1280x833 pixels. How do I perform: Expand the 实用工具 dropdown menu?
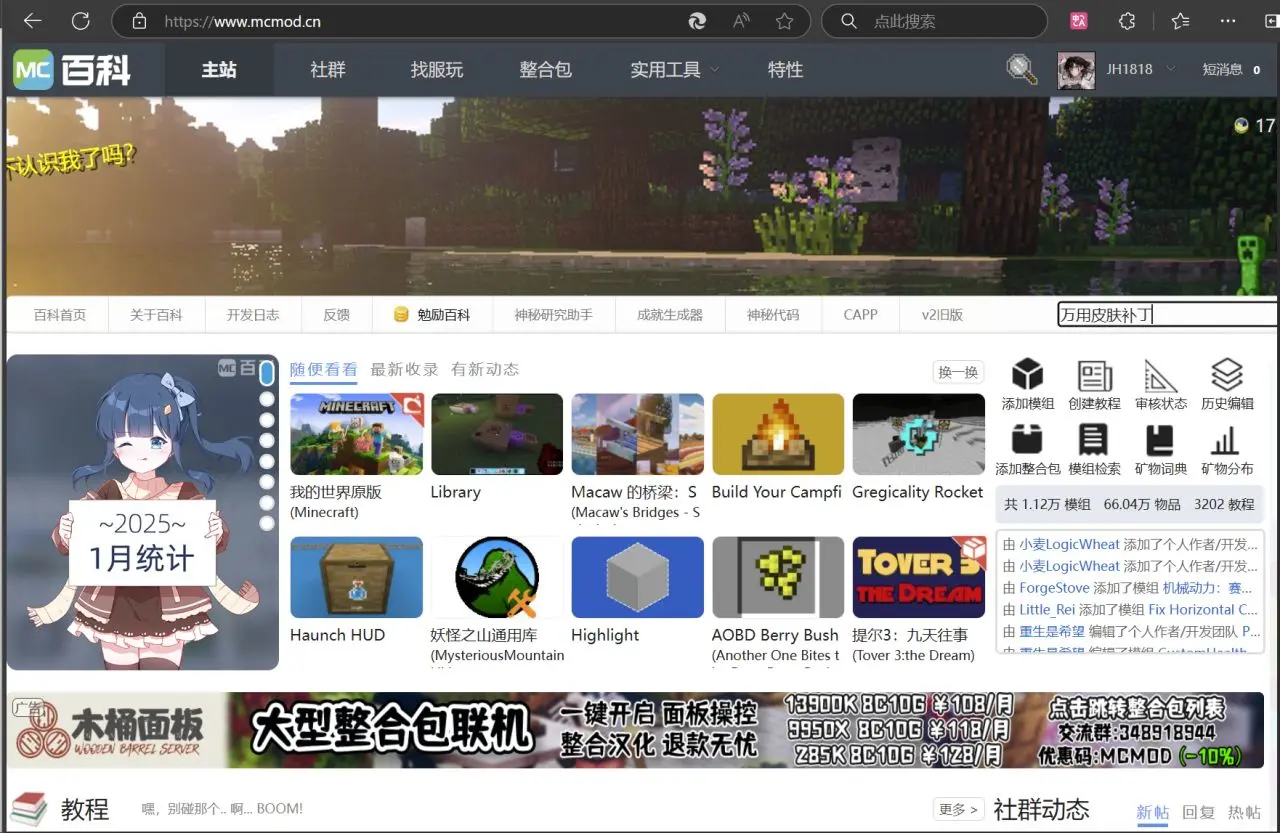pos(675,70)
